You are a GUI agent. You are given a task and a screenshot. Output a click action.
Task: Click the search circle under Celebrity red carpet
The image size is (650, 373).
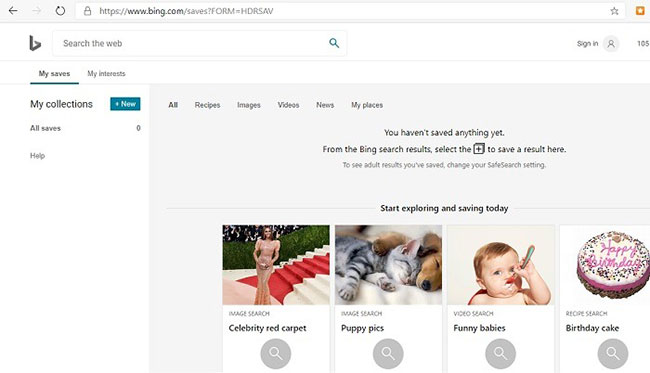276,354
